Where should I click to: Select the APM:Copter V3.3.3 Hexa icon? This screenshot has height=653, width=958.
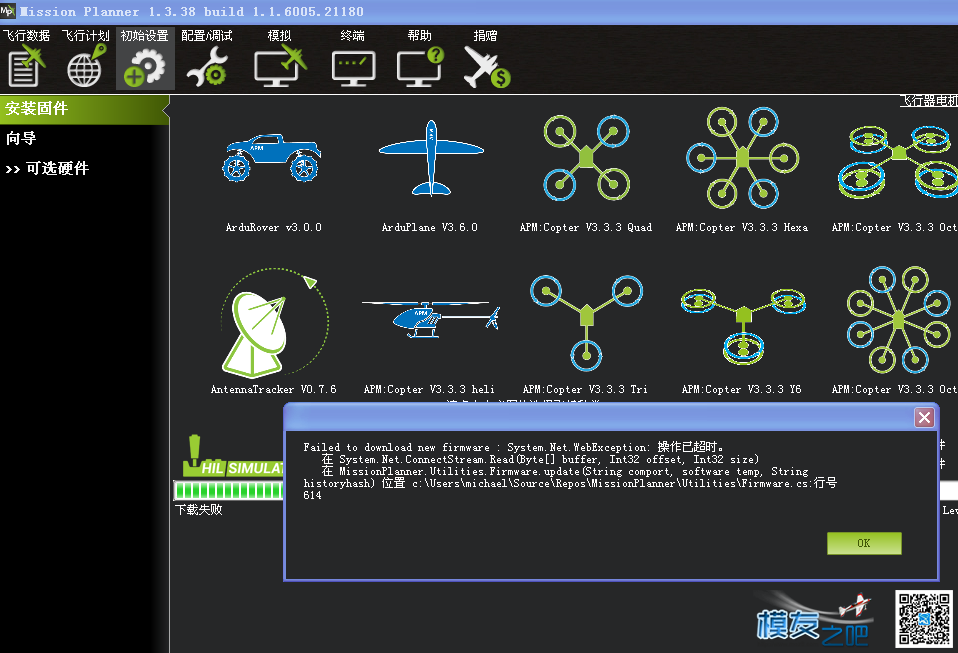742,158
